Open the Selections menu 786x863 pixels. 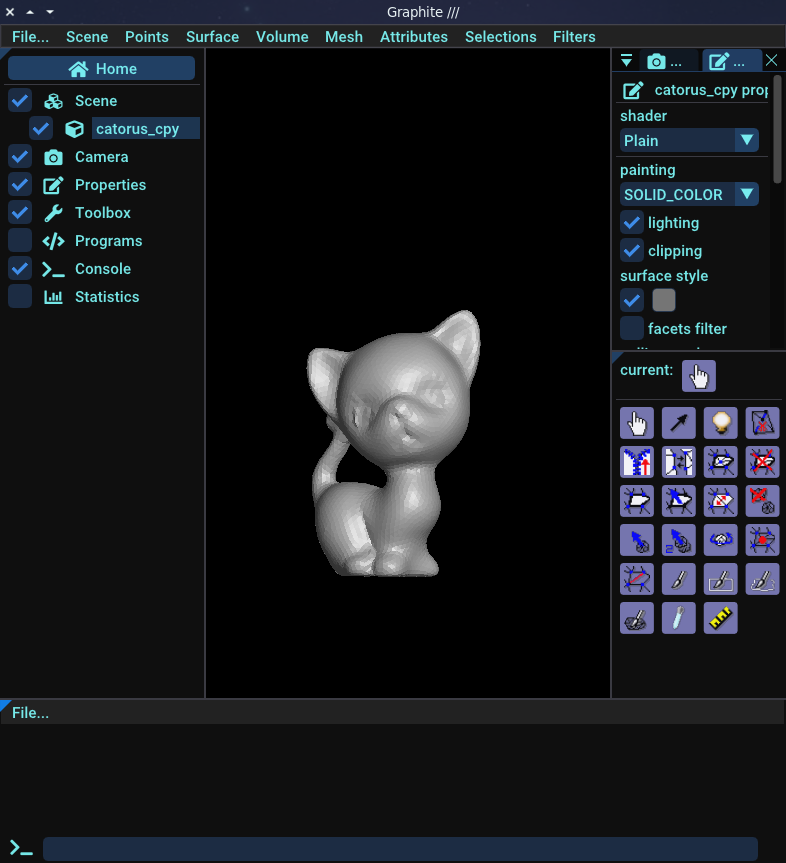tap(500, 37)
